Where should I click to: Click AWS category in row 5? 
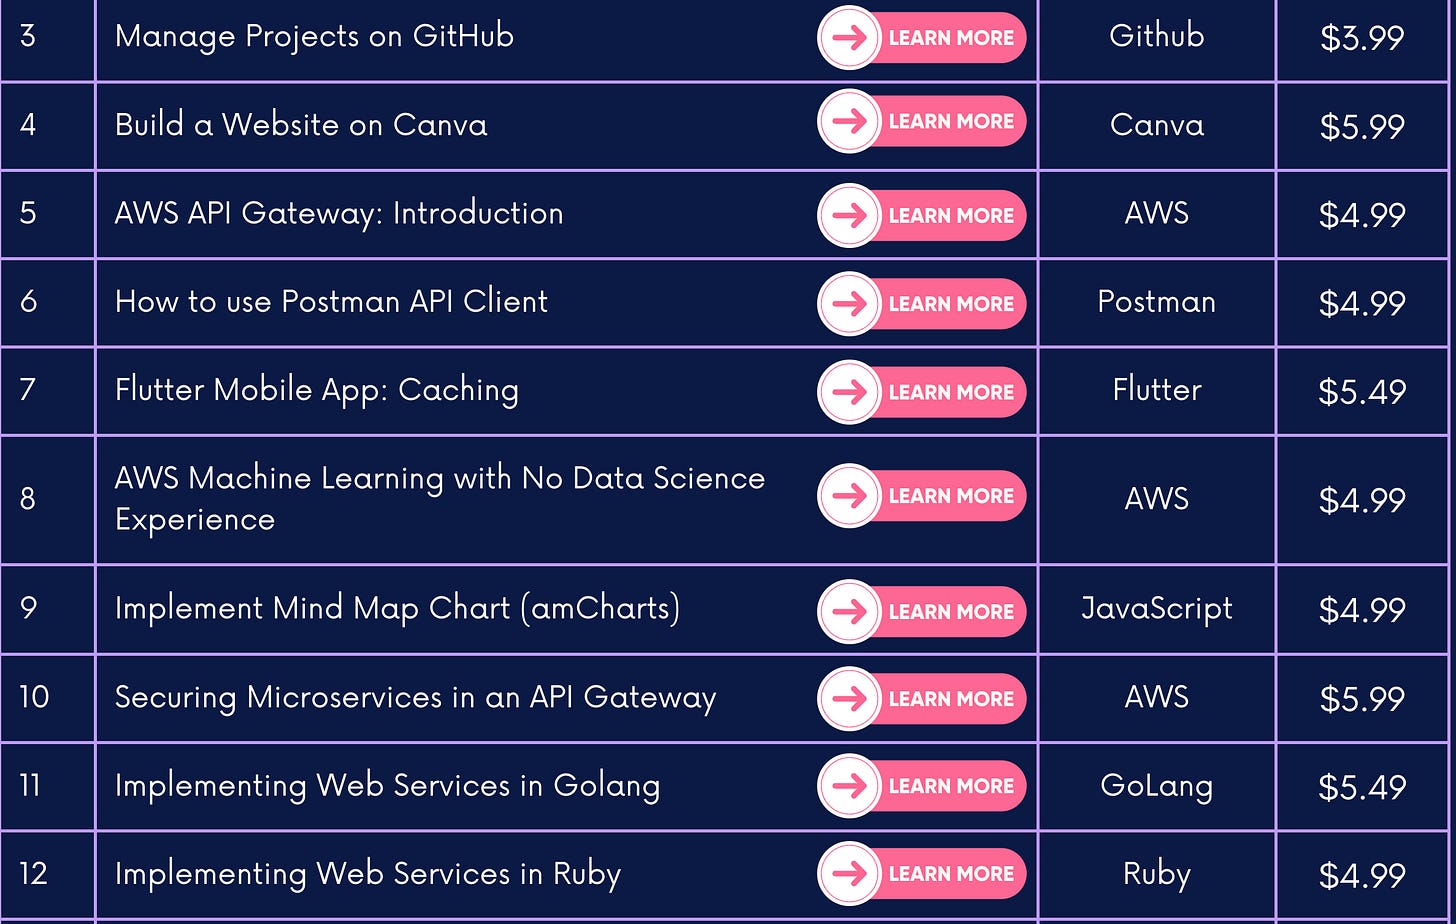click(x=1157, y=213)
